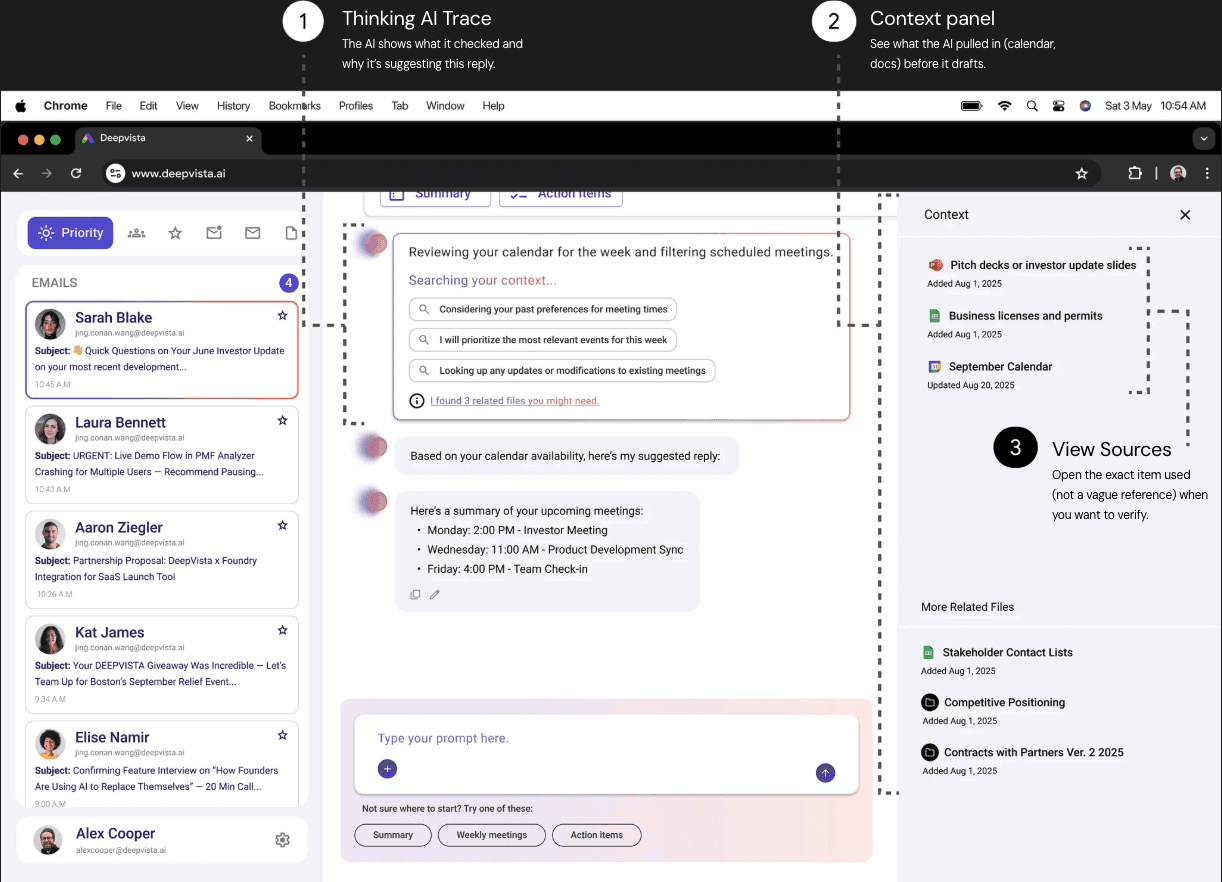Viewport: 1222px width, 882px height.
Task: Click the sheets icon beside Business licenses
Action: pos(935,316)
